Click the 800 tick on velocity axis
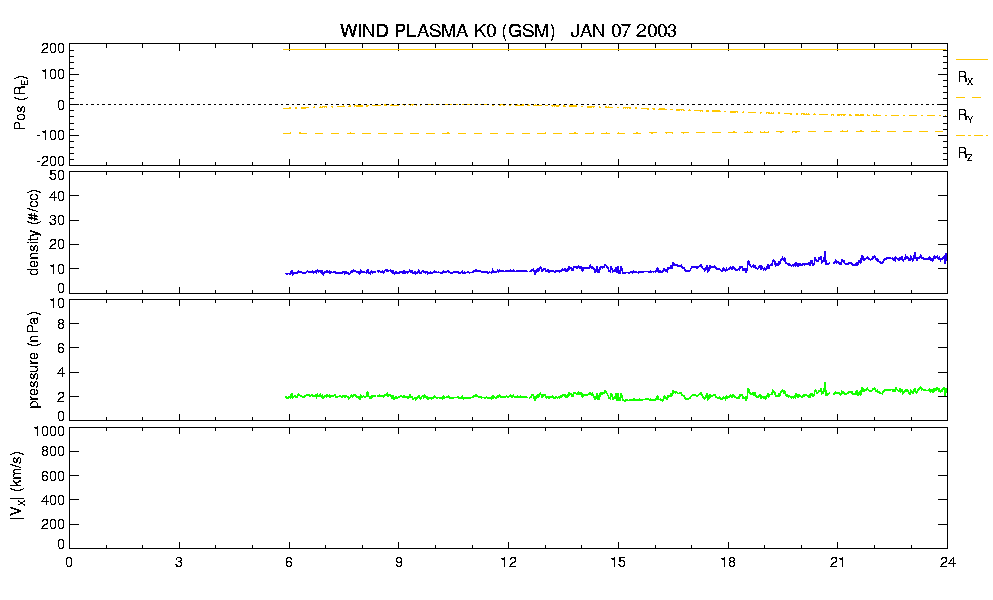This screenshot has height=600, width=993. click(53, 452)
